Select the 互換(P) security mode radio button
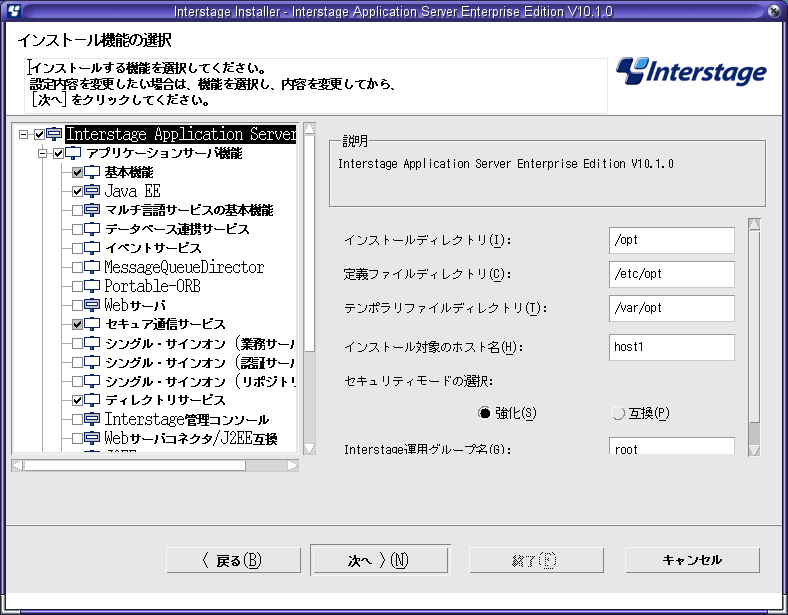The image size is (788, 615). 618,413
